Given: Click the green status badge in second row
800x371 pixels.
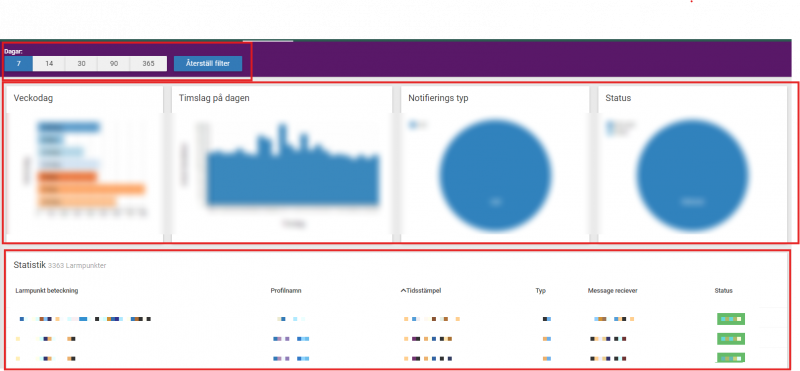Looking at the screenshot, I should coord(731,339).
